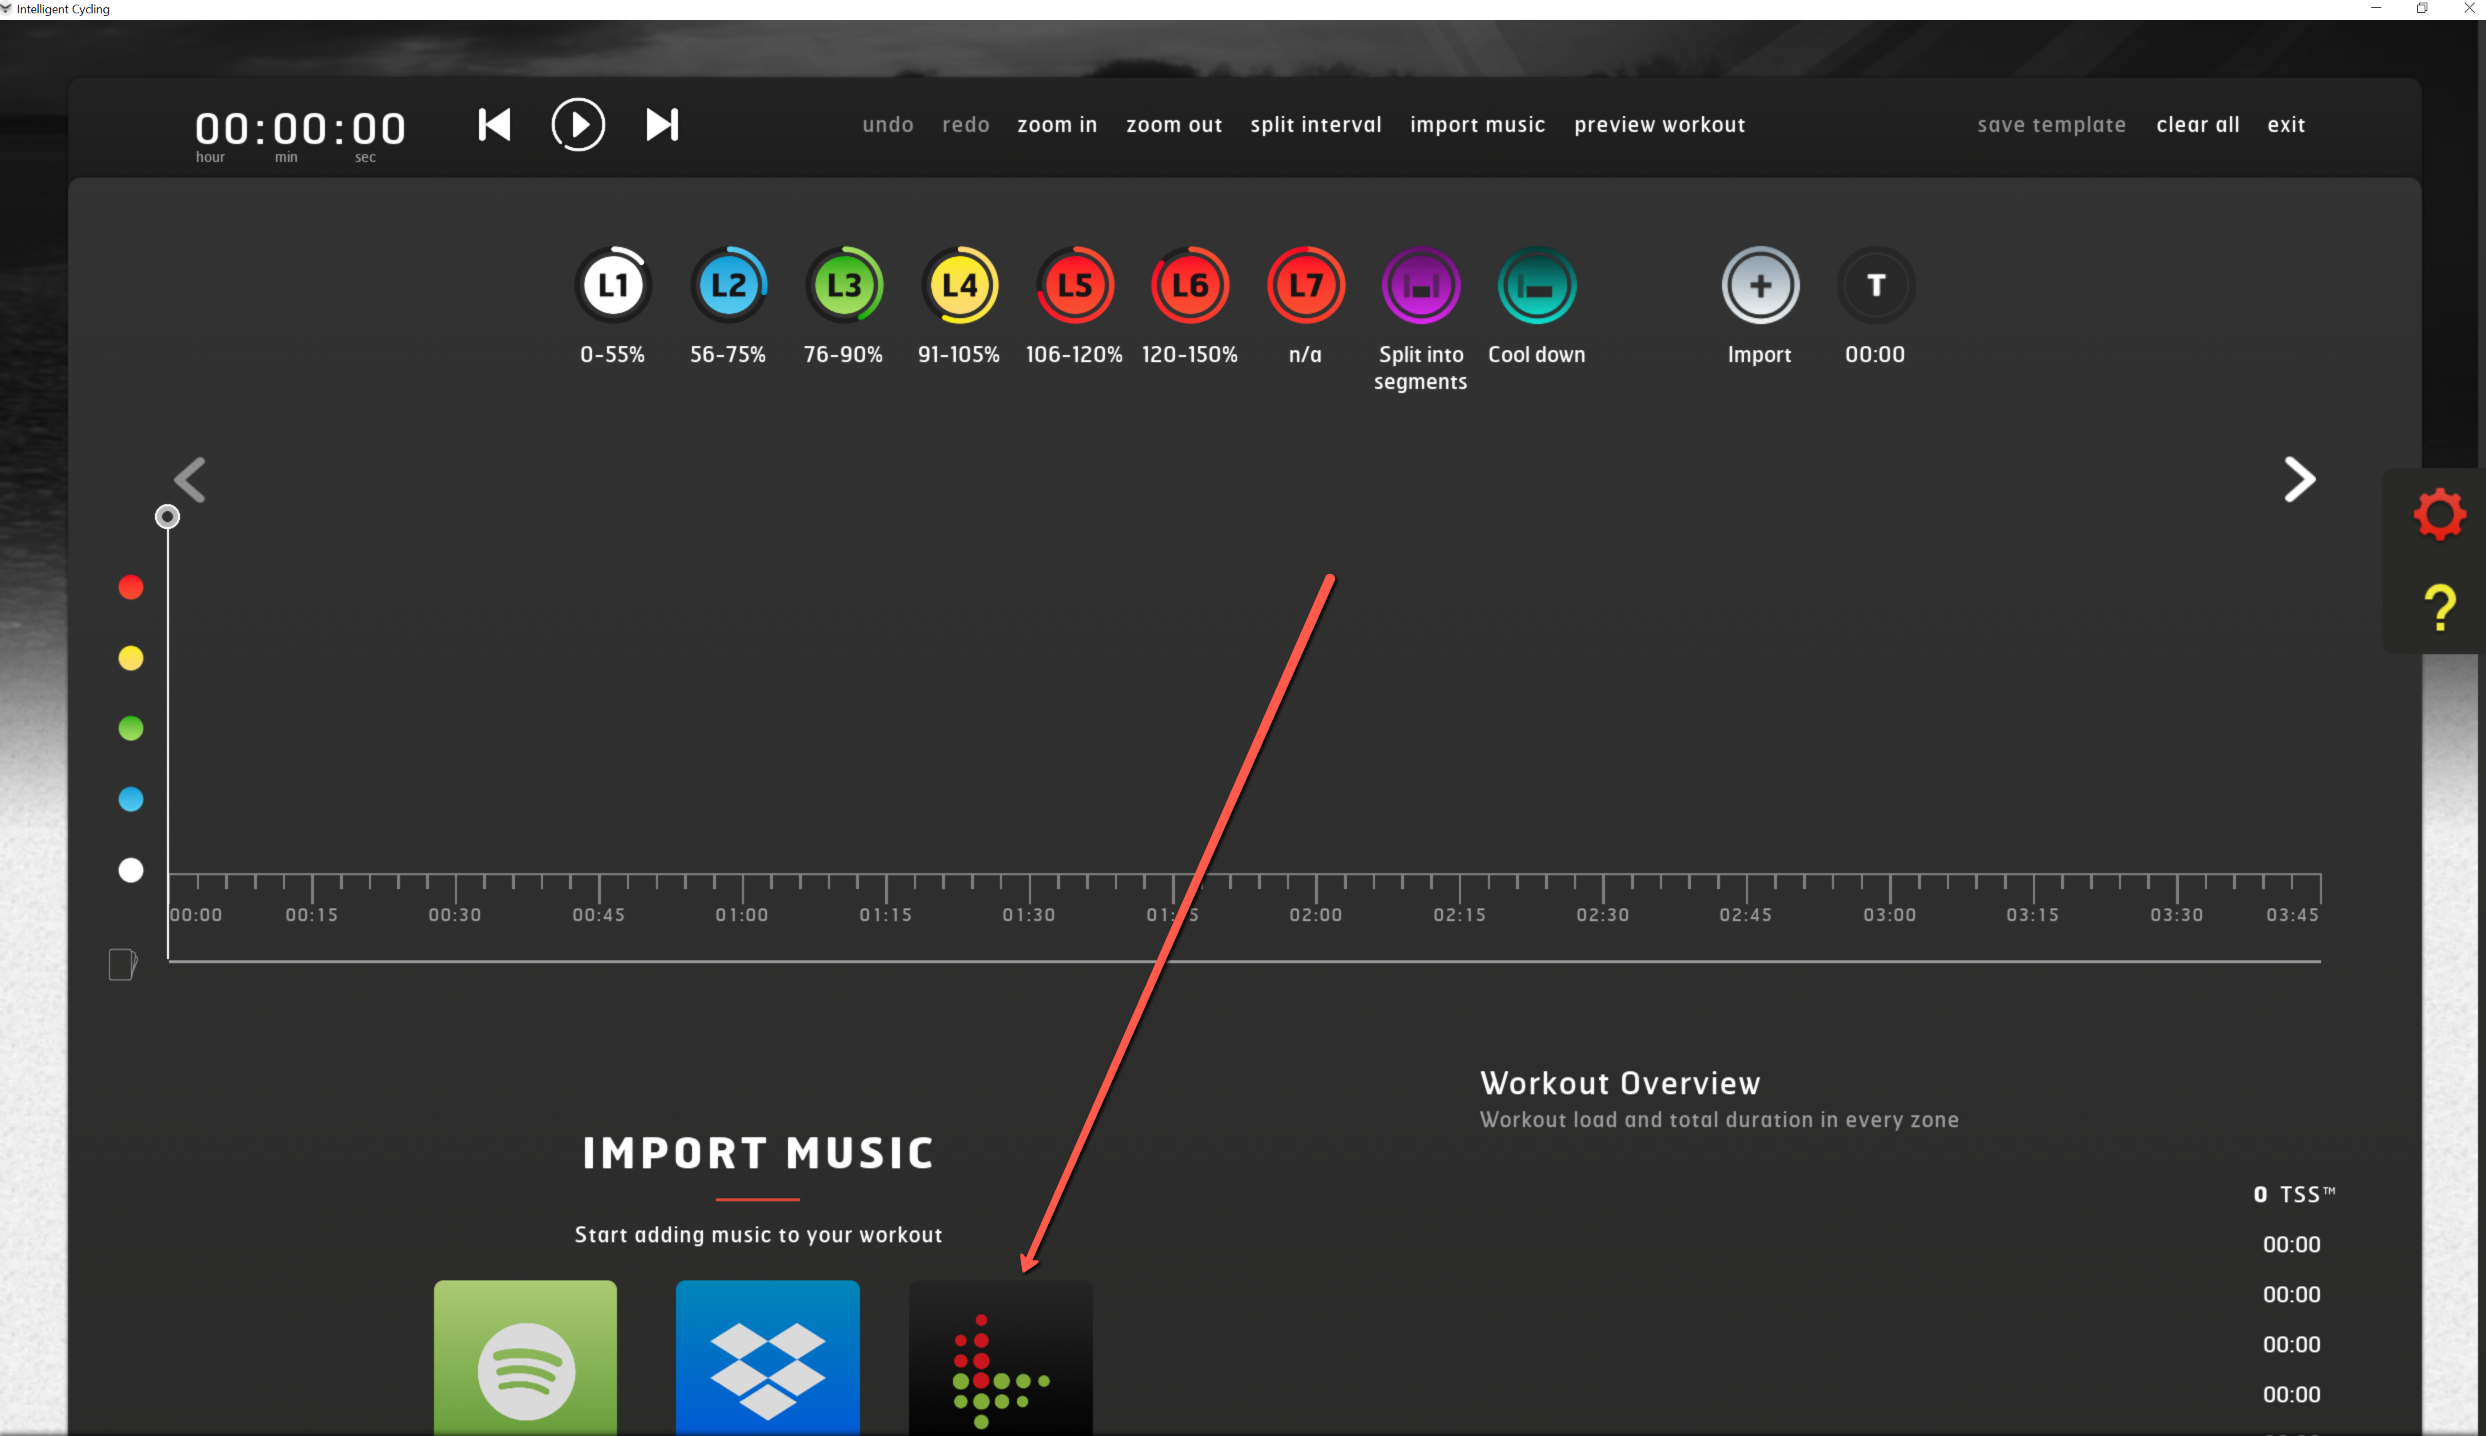The image size is (2486, 1436).
Task: Open Spotify music import
Action: click(526, 1360)
